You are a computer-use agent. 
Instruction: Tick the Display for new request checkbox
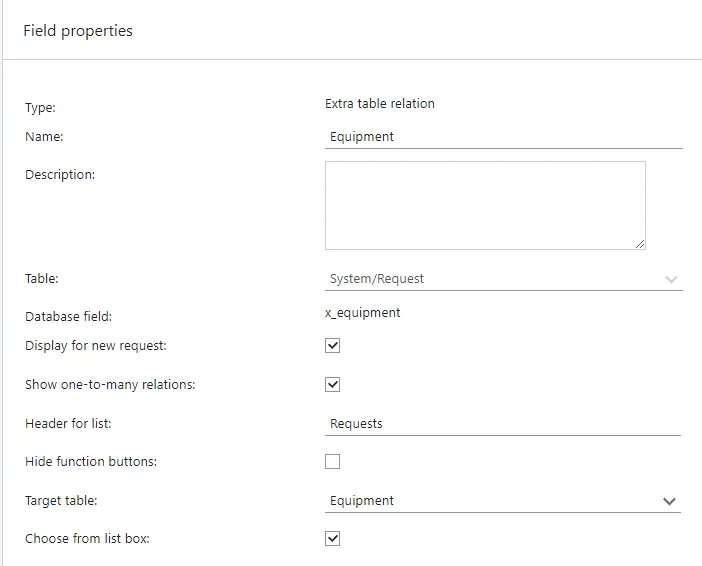[333, 346]
